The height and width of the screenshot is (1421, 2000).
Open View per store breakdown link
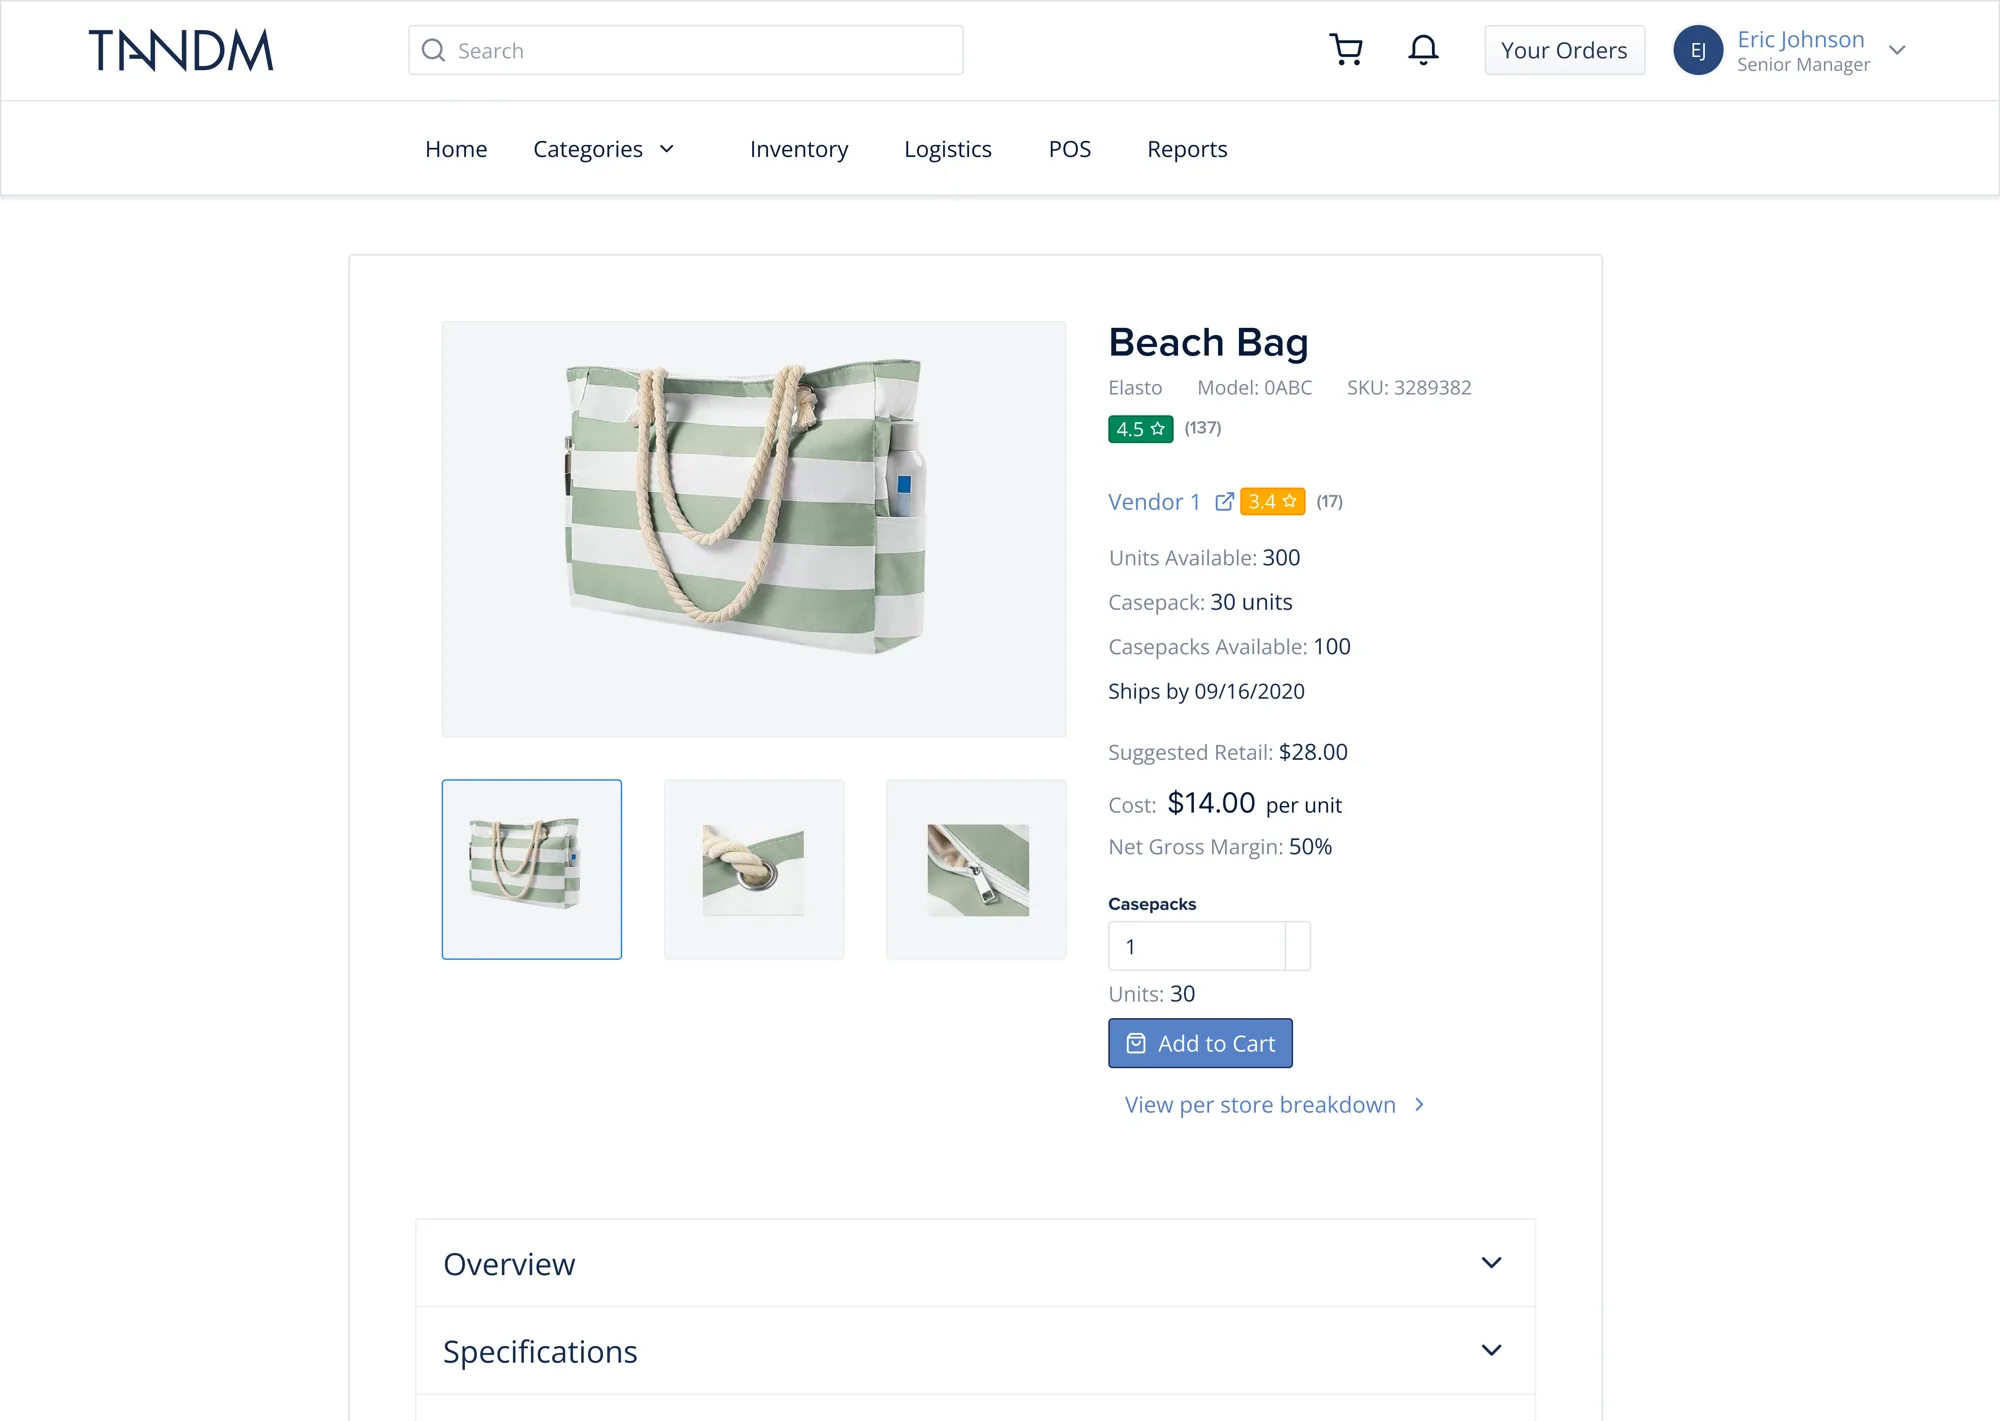pos(1260,1104)
